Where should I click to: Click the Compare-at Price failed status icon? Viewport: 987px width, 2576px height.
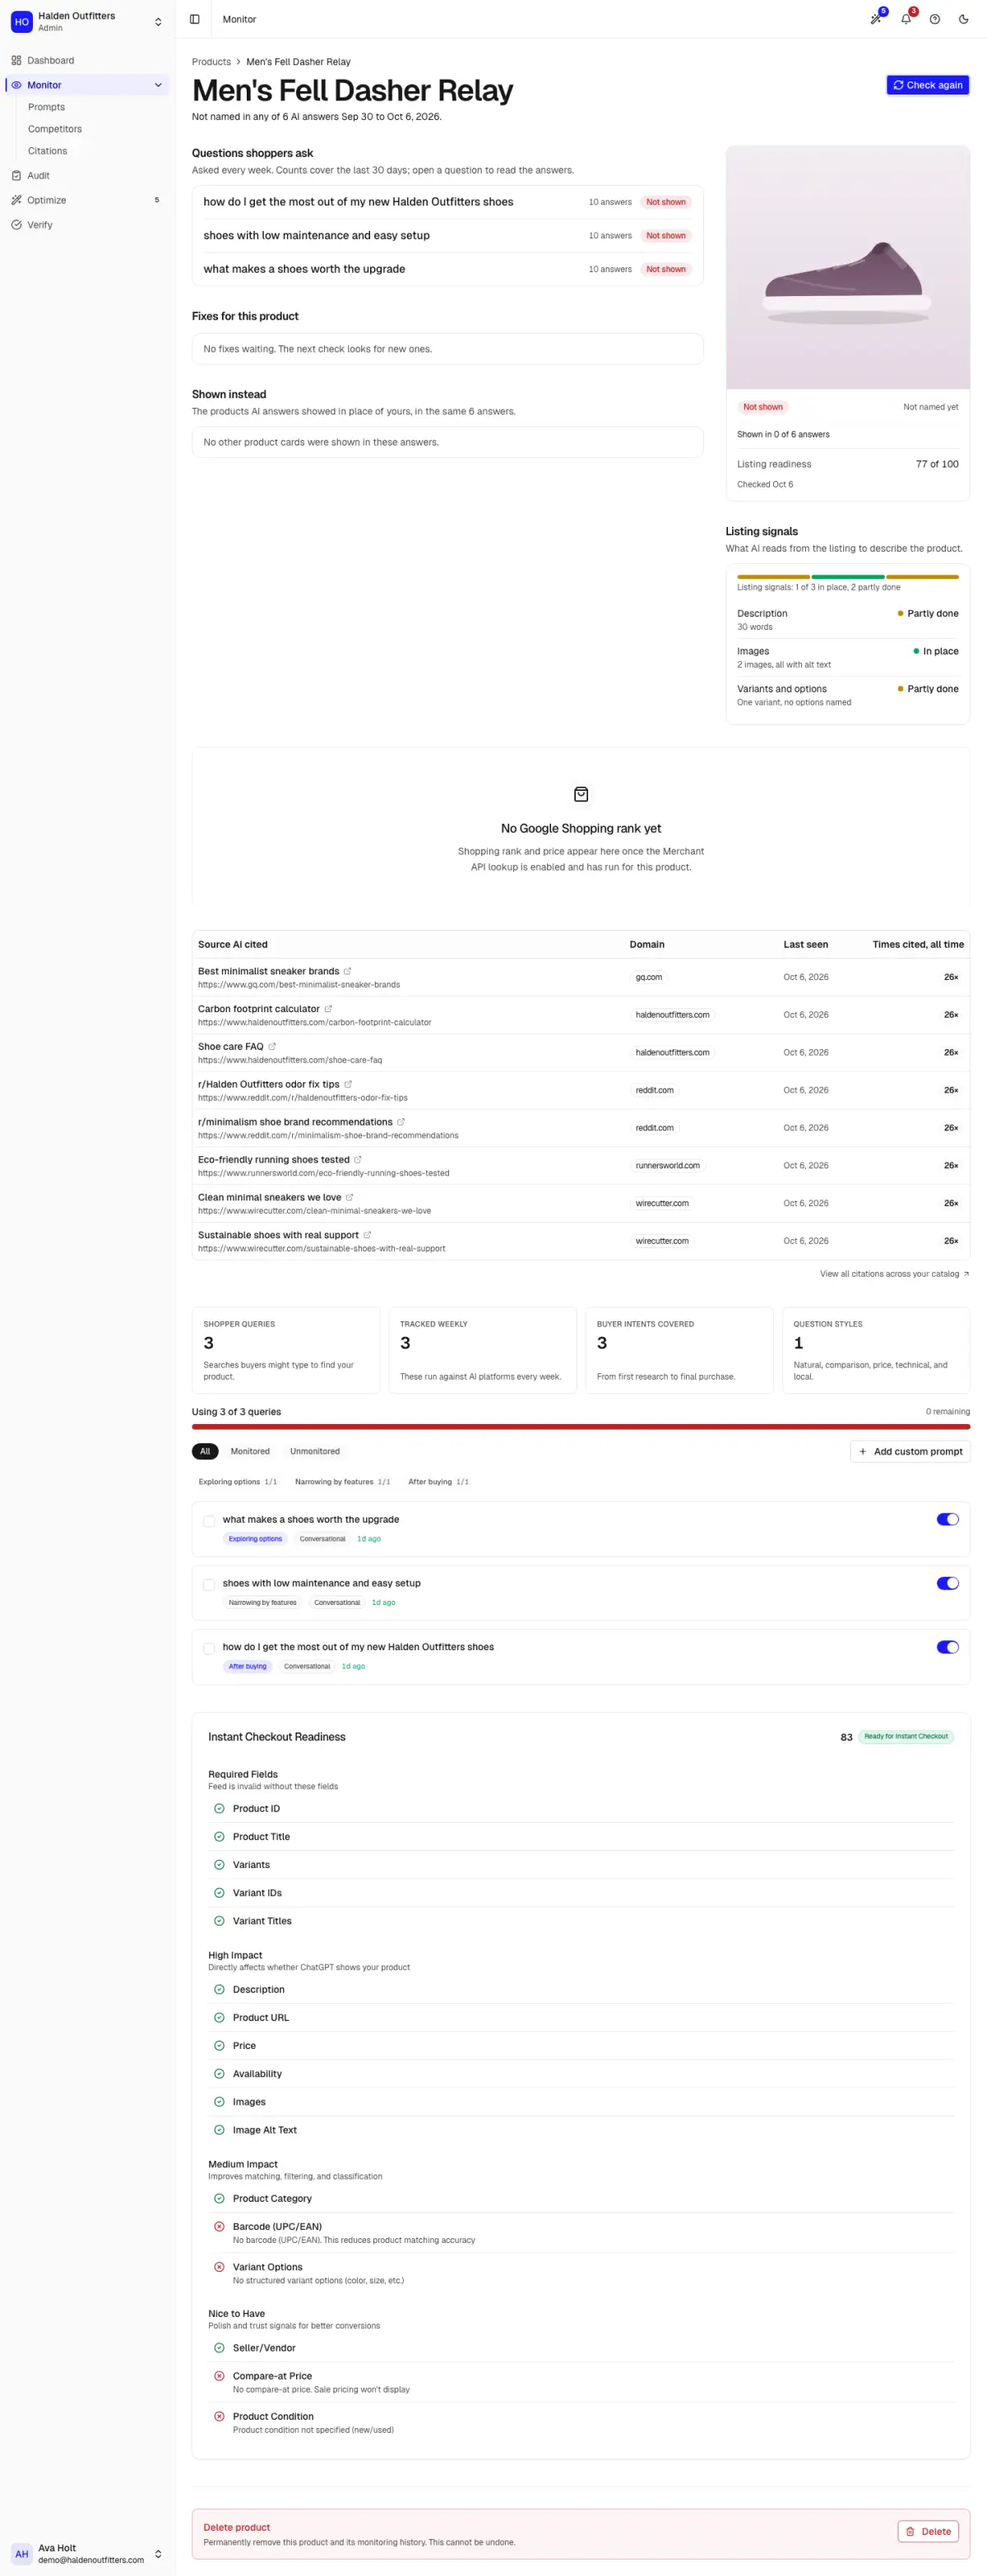[219, 2375]
